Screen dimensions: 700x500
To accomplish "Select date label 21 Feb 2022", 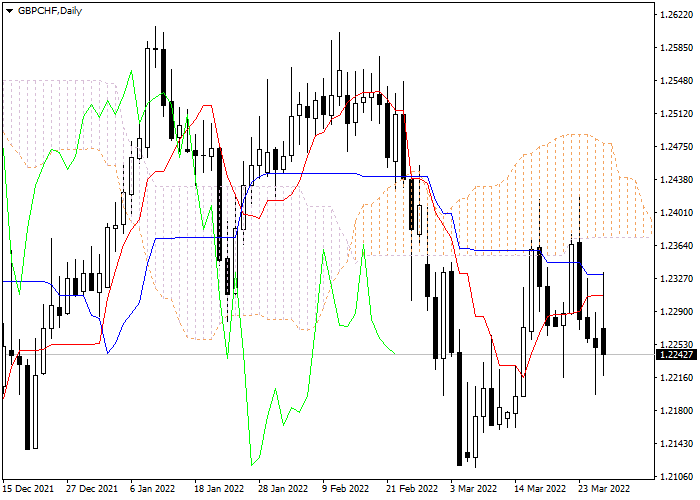I will tap(412, 489).
